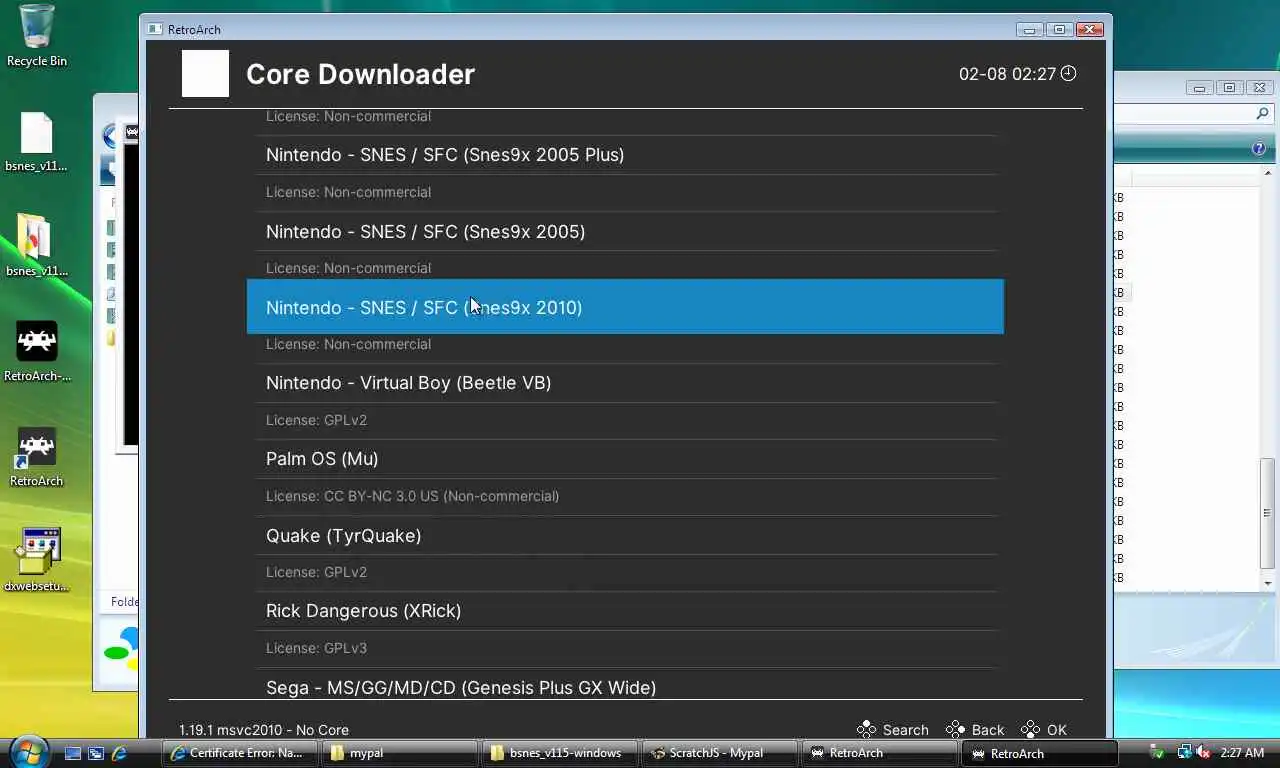Viewport: 1280px width, 768px height.
Task: Select the bsnes_v11 zipped folder icon on desktop
Action: [36, 246]
